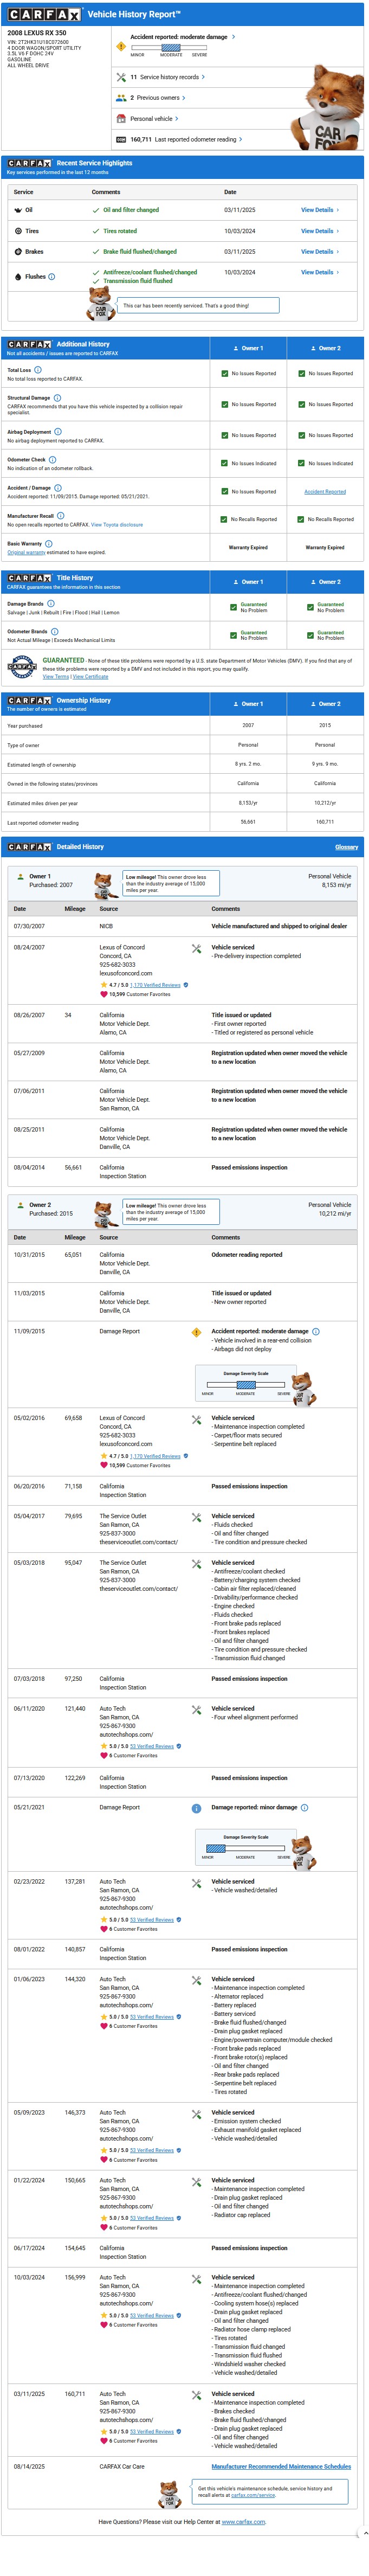Open the info icon next to Flushes
The image size is (369, 2576).
[52, 277]
